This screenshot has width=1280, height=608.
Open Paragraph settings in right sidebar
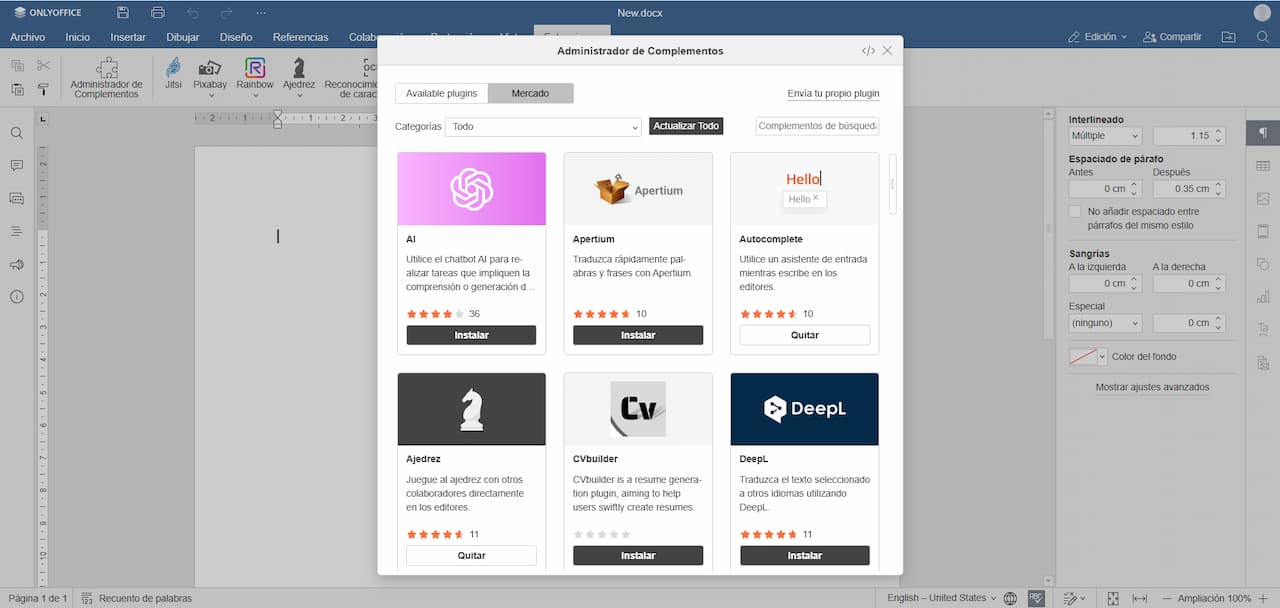[1263, 133]
